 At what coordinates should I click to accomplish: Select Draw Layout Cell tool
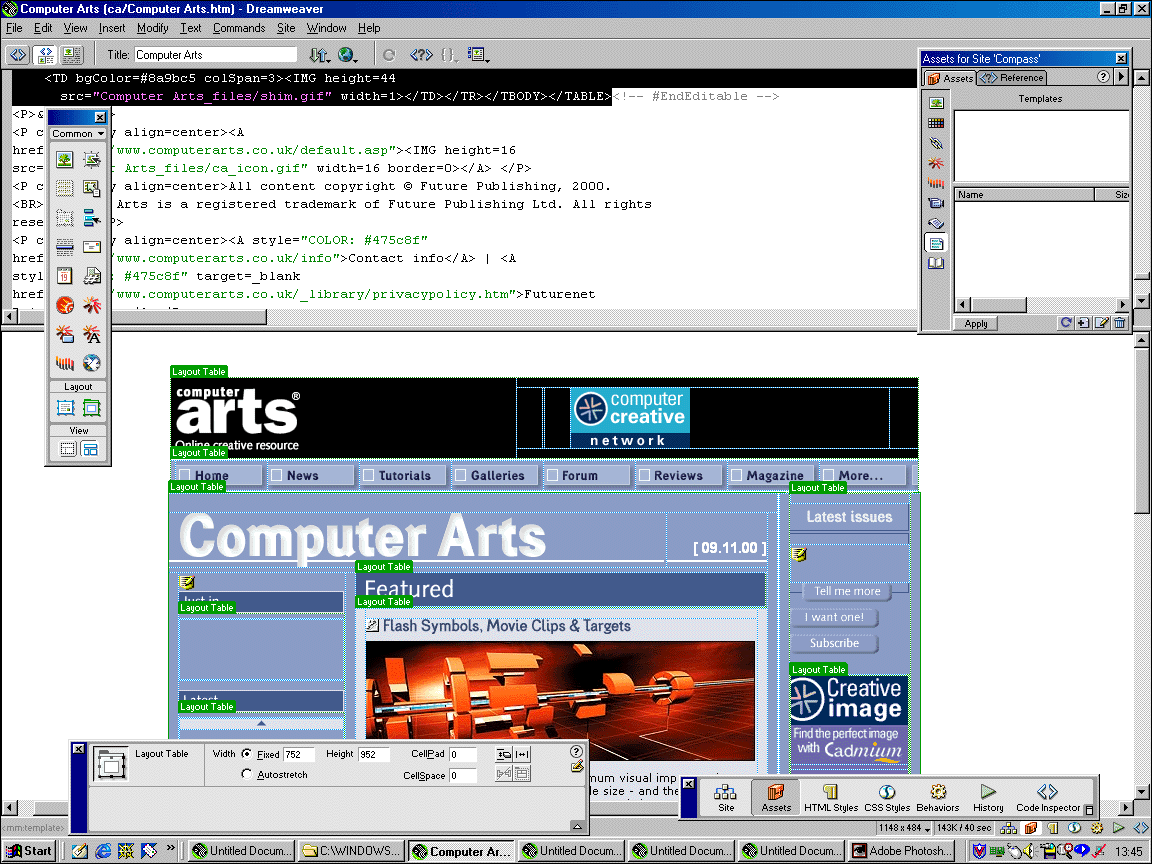[65, 407]
